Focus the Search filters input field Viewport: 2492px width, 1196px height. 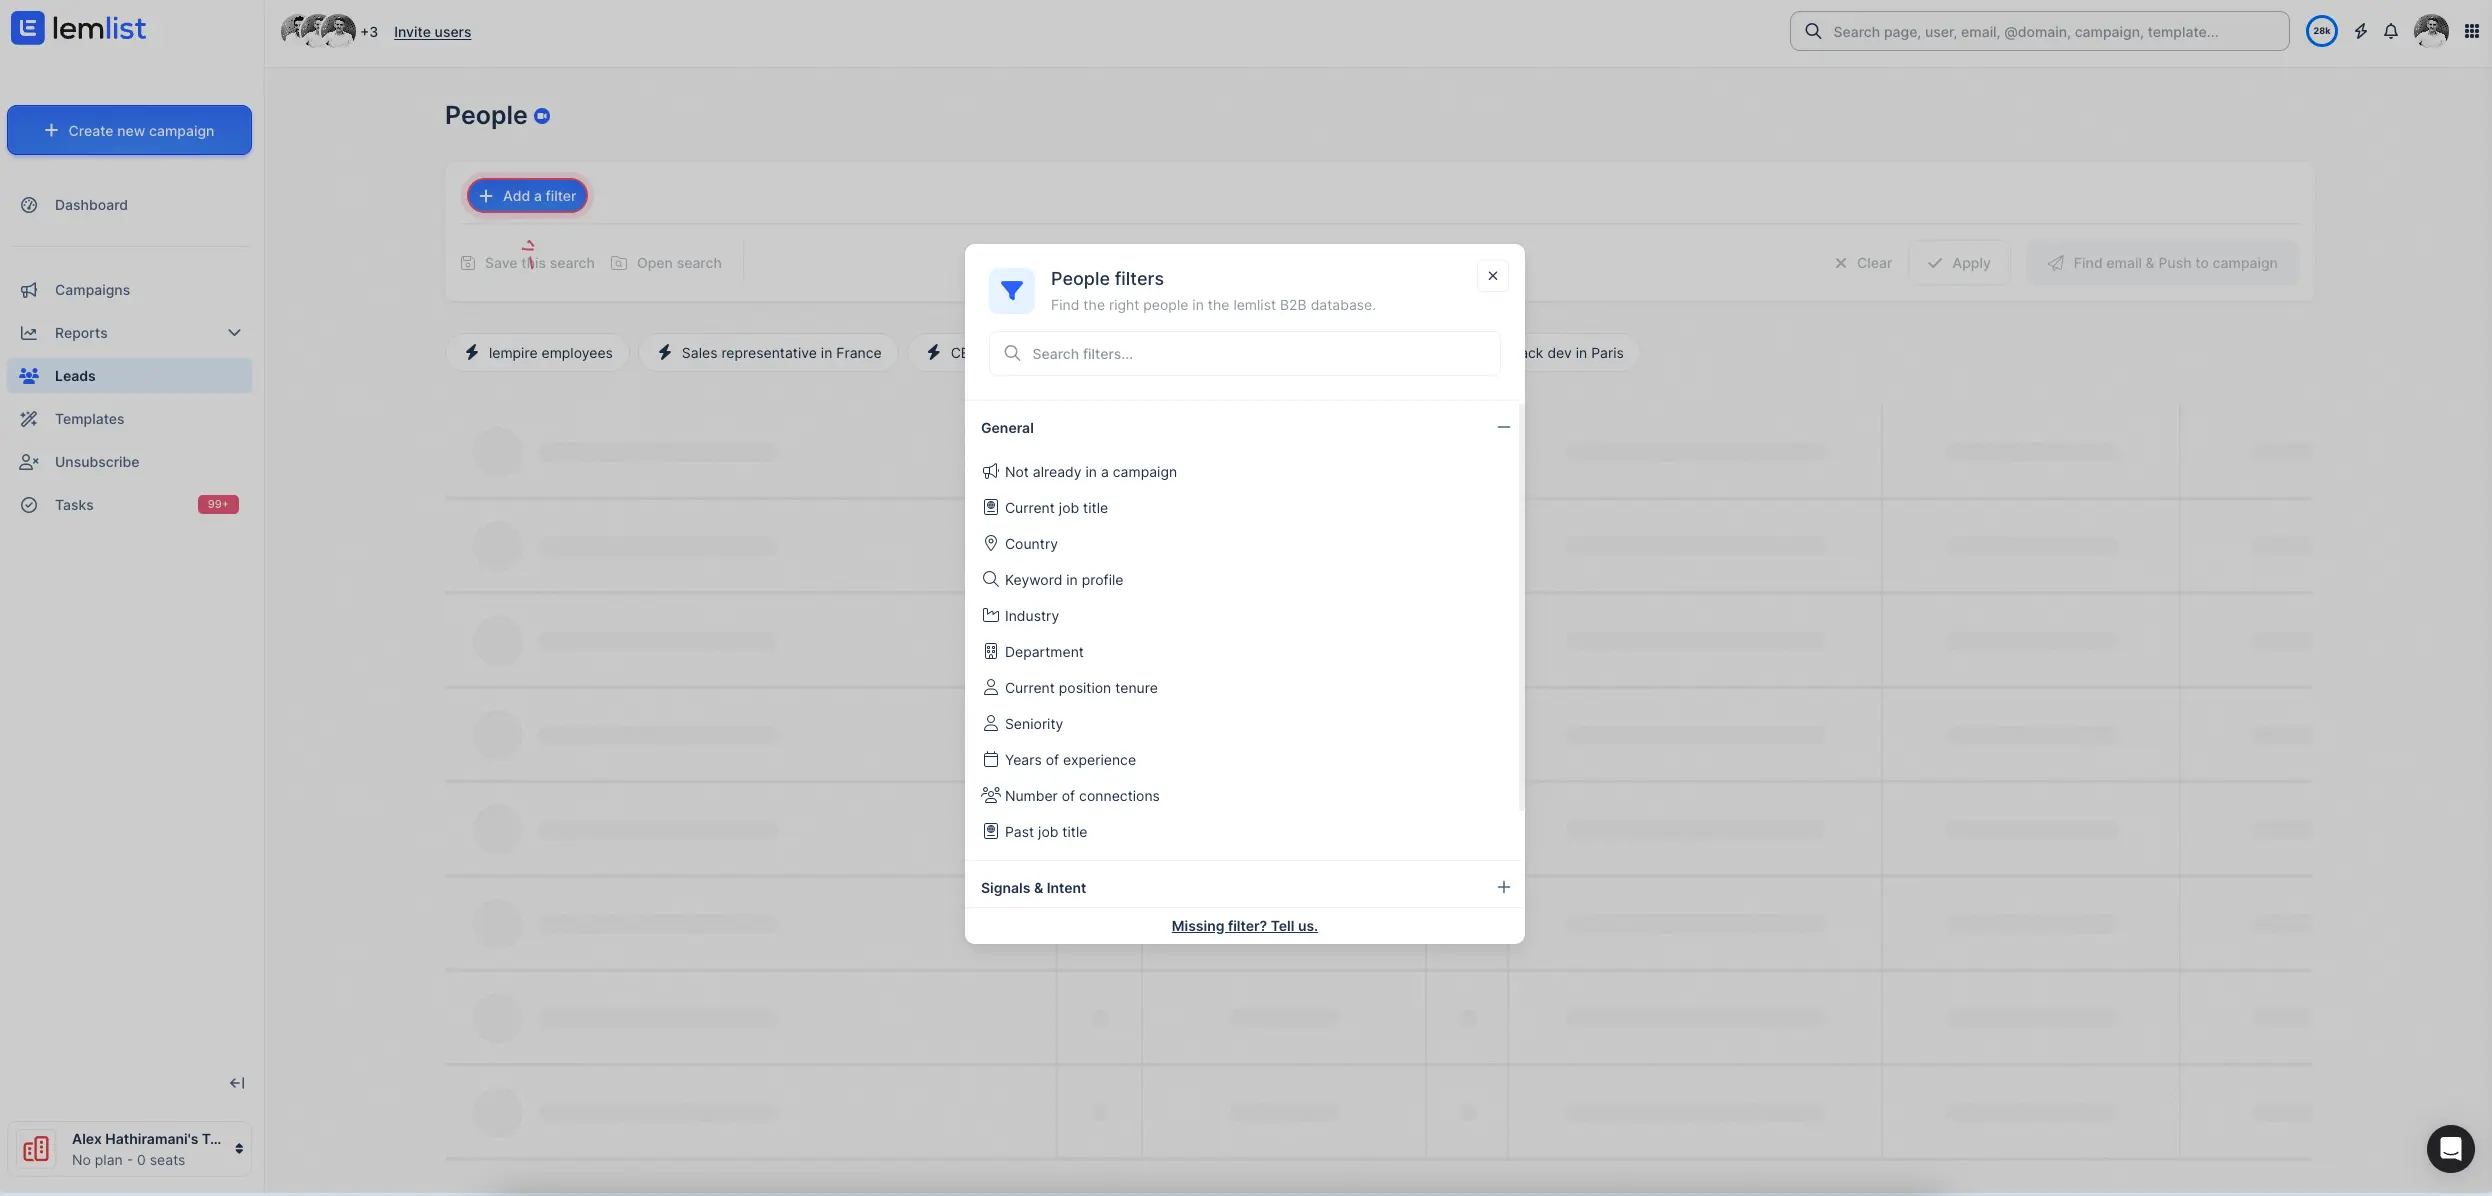(x=1260, y=354)
